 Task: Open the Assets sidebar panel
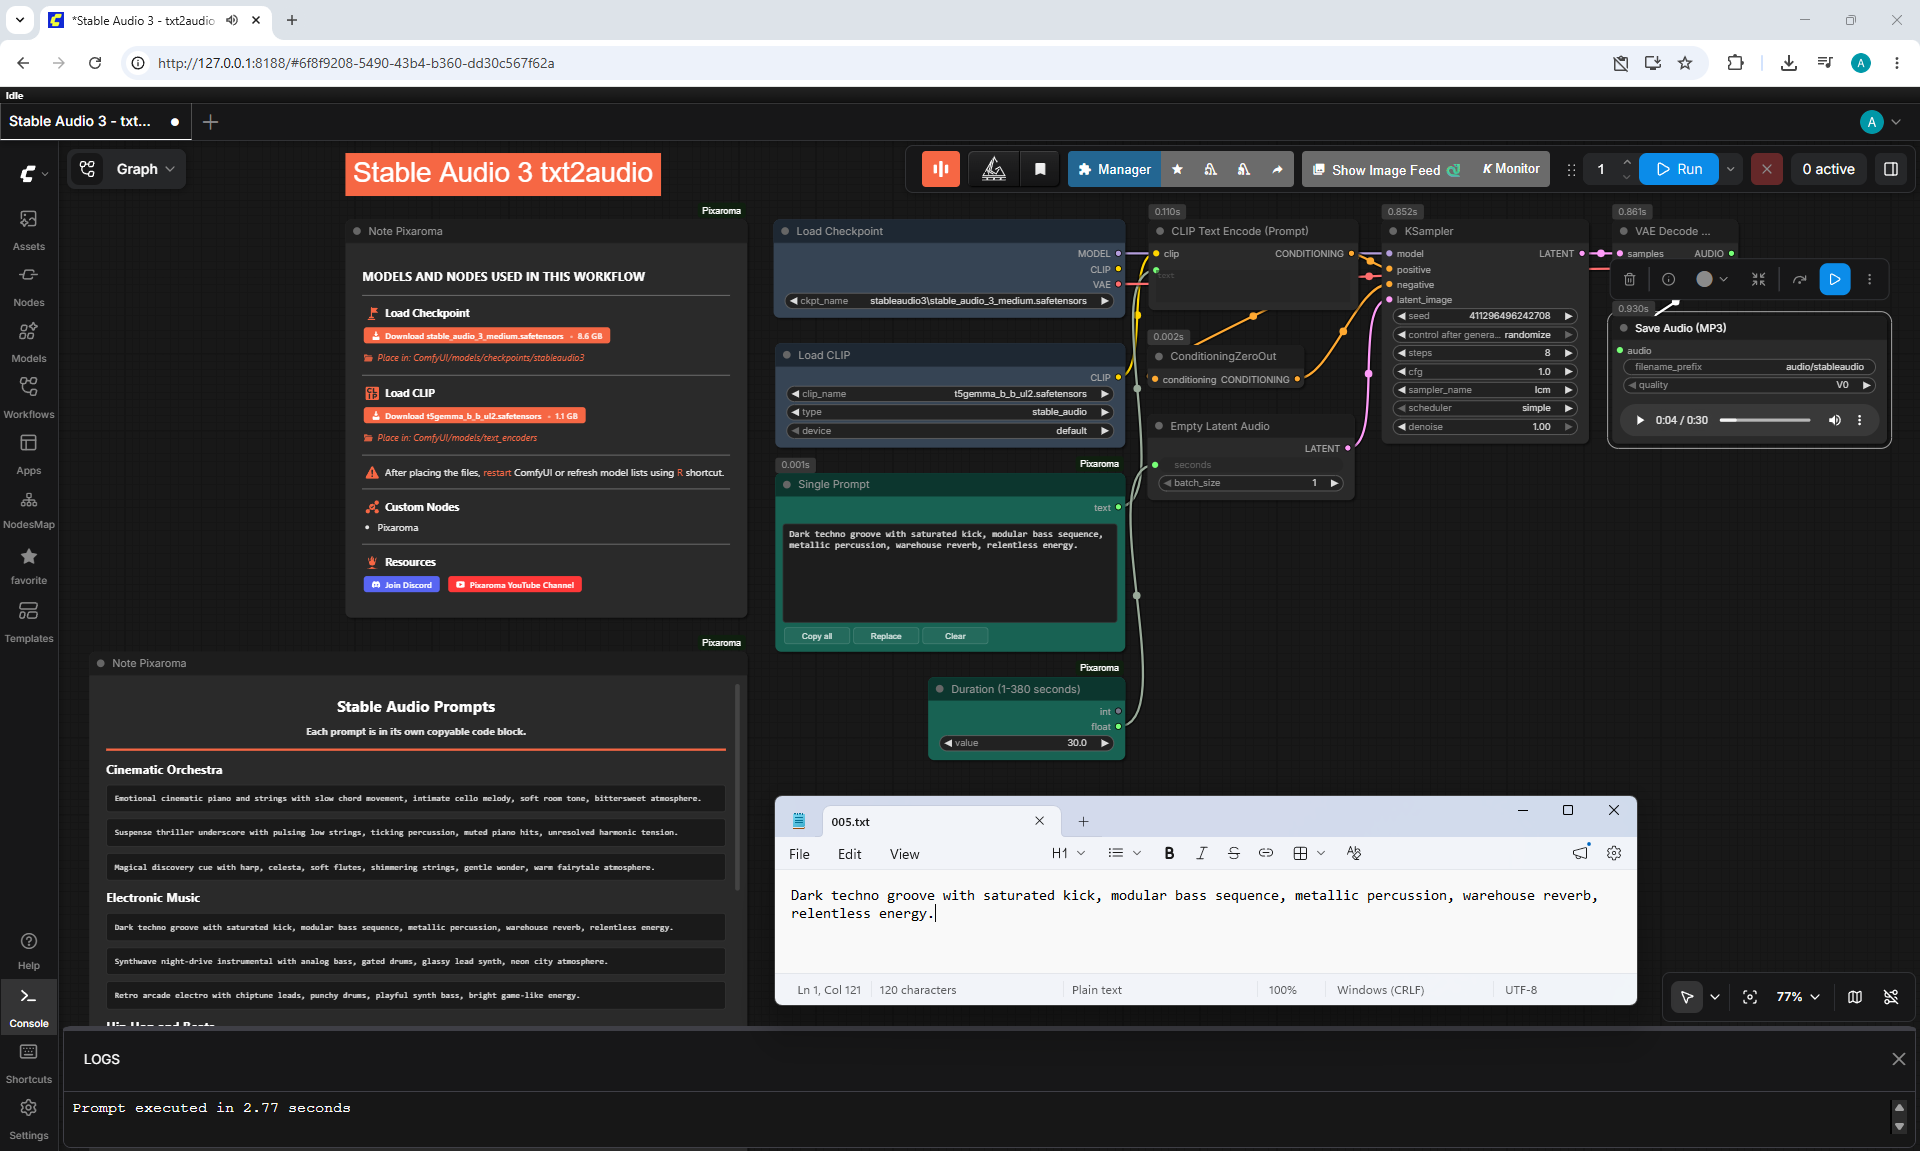click(29, 229)
